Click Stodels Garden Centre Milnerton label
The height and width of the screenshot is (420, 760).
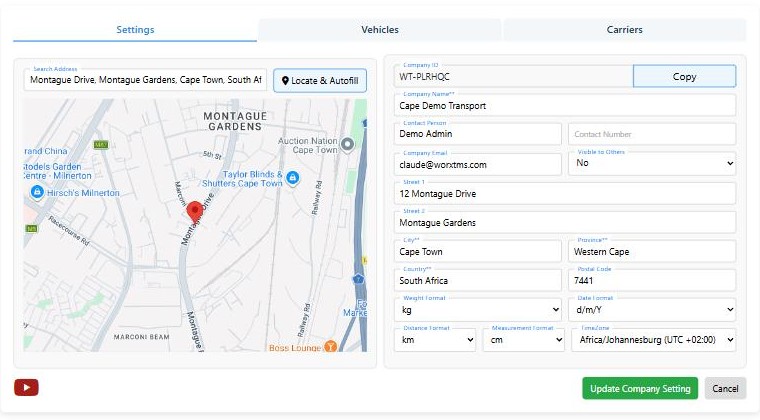(57, 171)
